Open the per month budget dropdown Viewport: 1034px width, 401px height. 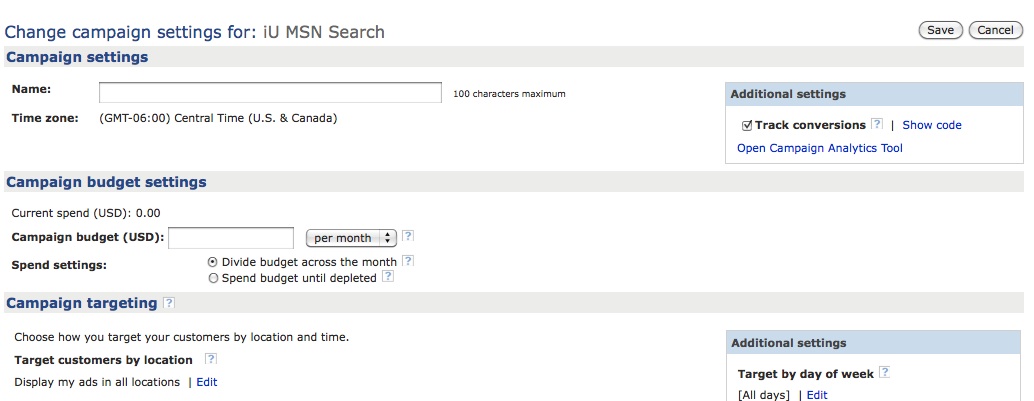click(351, 238)
